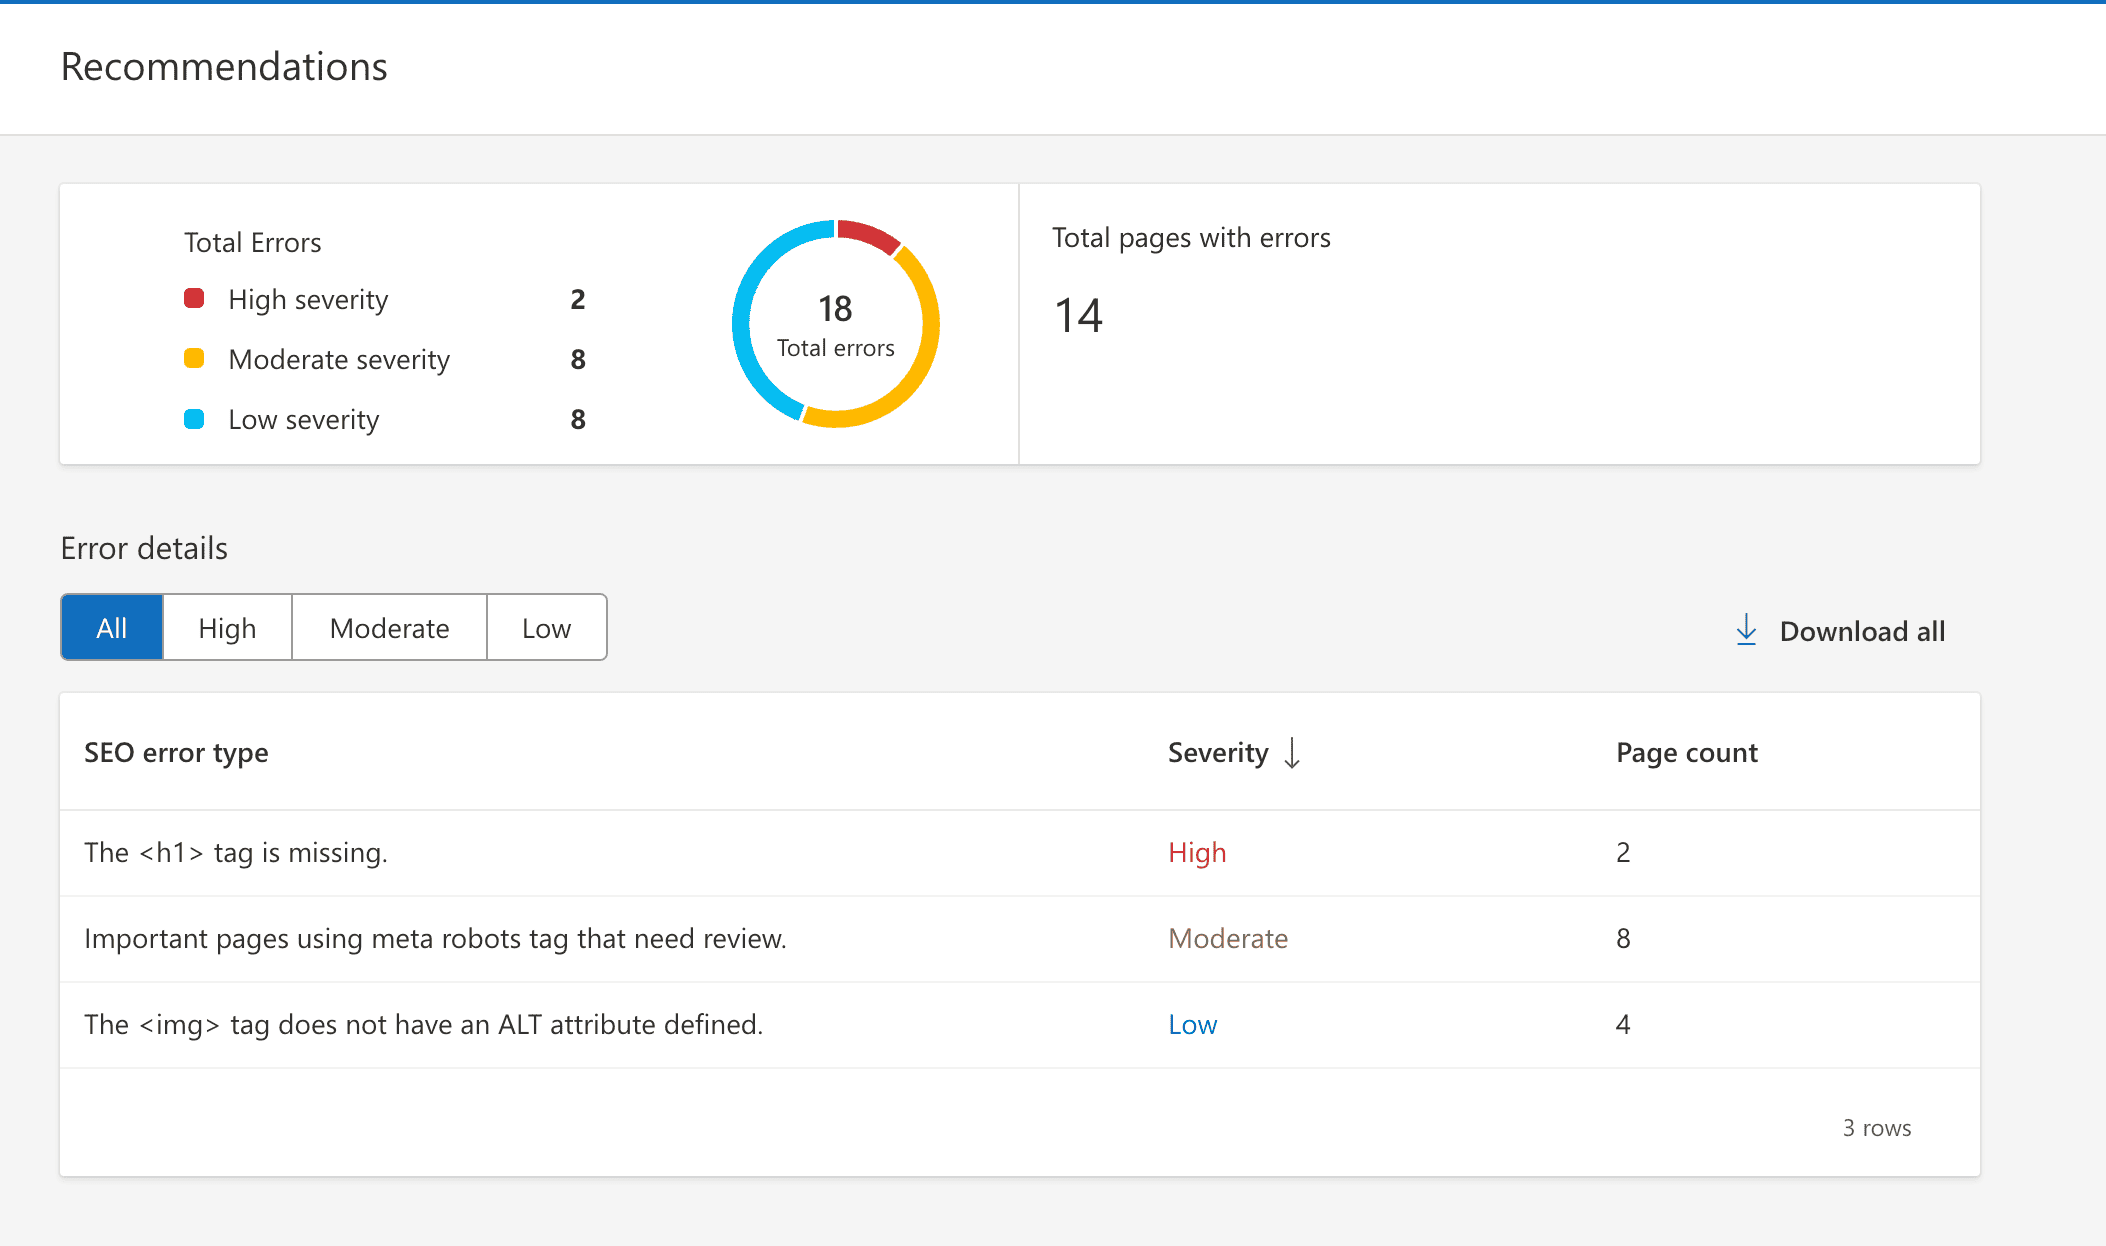
Task: Click the 'Total Errors' legend heading
Action: [253, 243]
